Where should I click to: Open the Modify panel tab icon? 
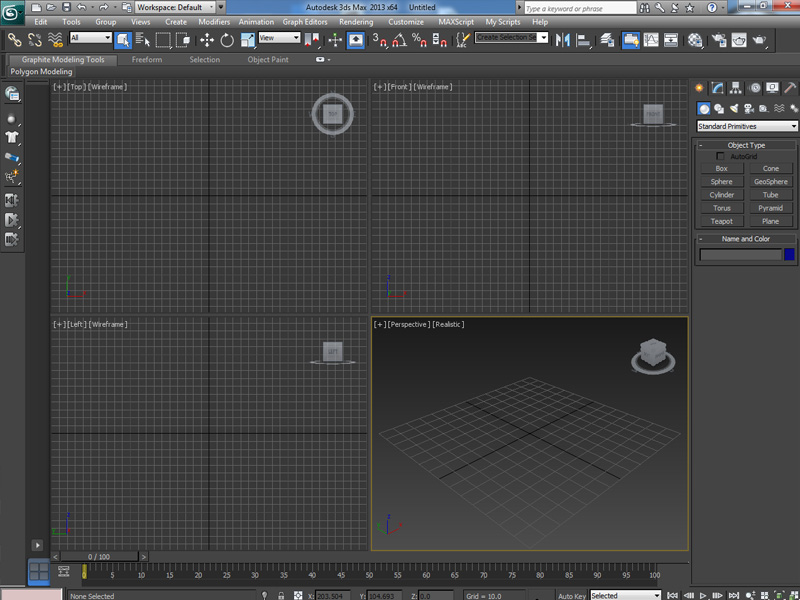[x=718, y=88]
